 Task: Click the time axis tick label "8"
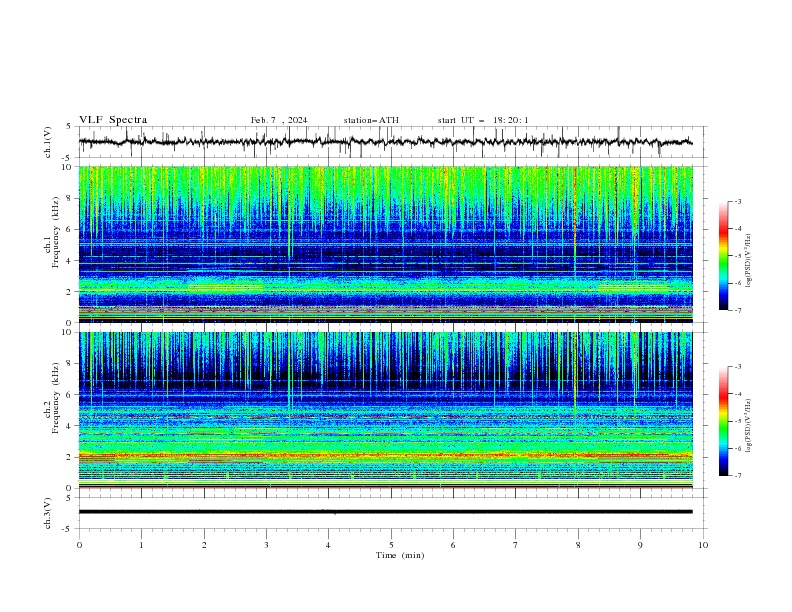coord(578,545)
